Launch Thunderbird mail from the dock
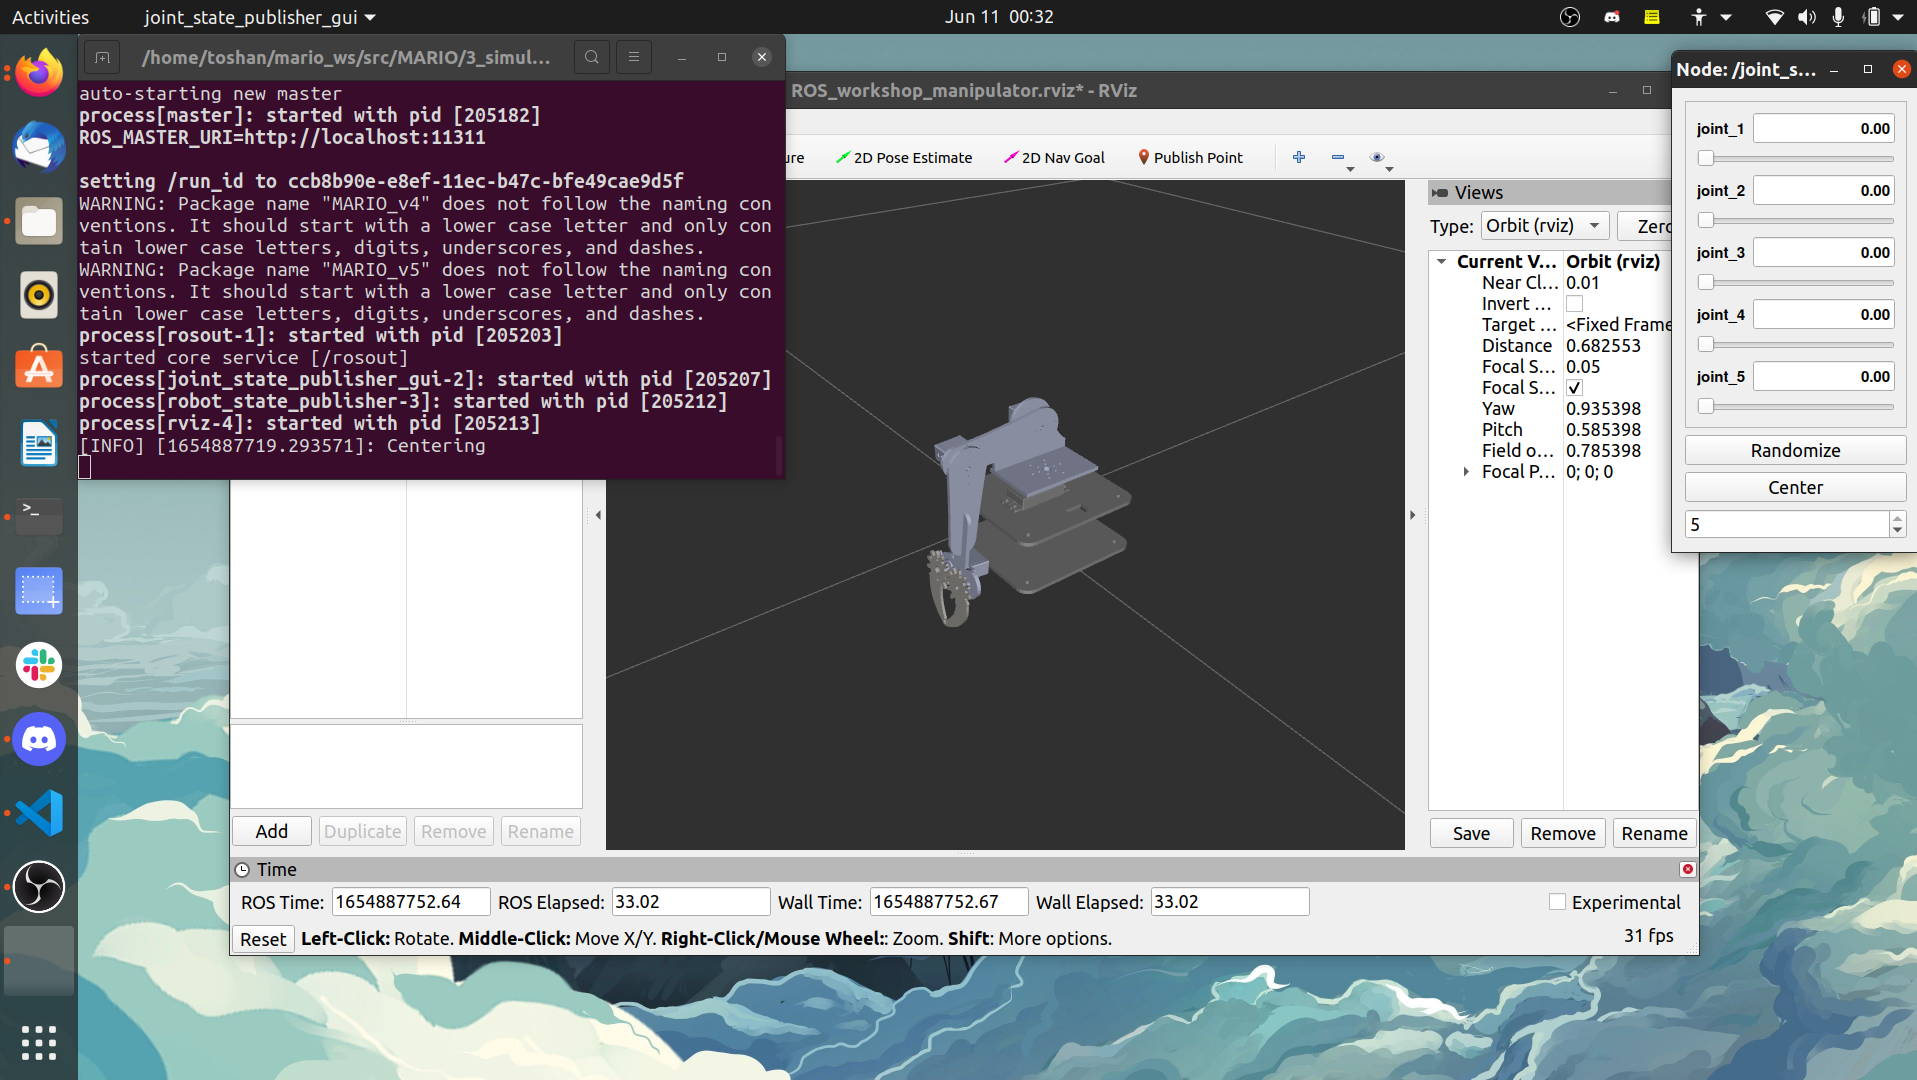Viewport: 1917px width, 1080px height. [39, 147]
